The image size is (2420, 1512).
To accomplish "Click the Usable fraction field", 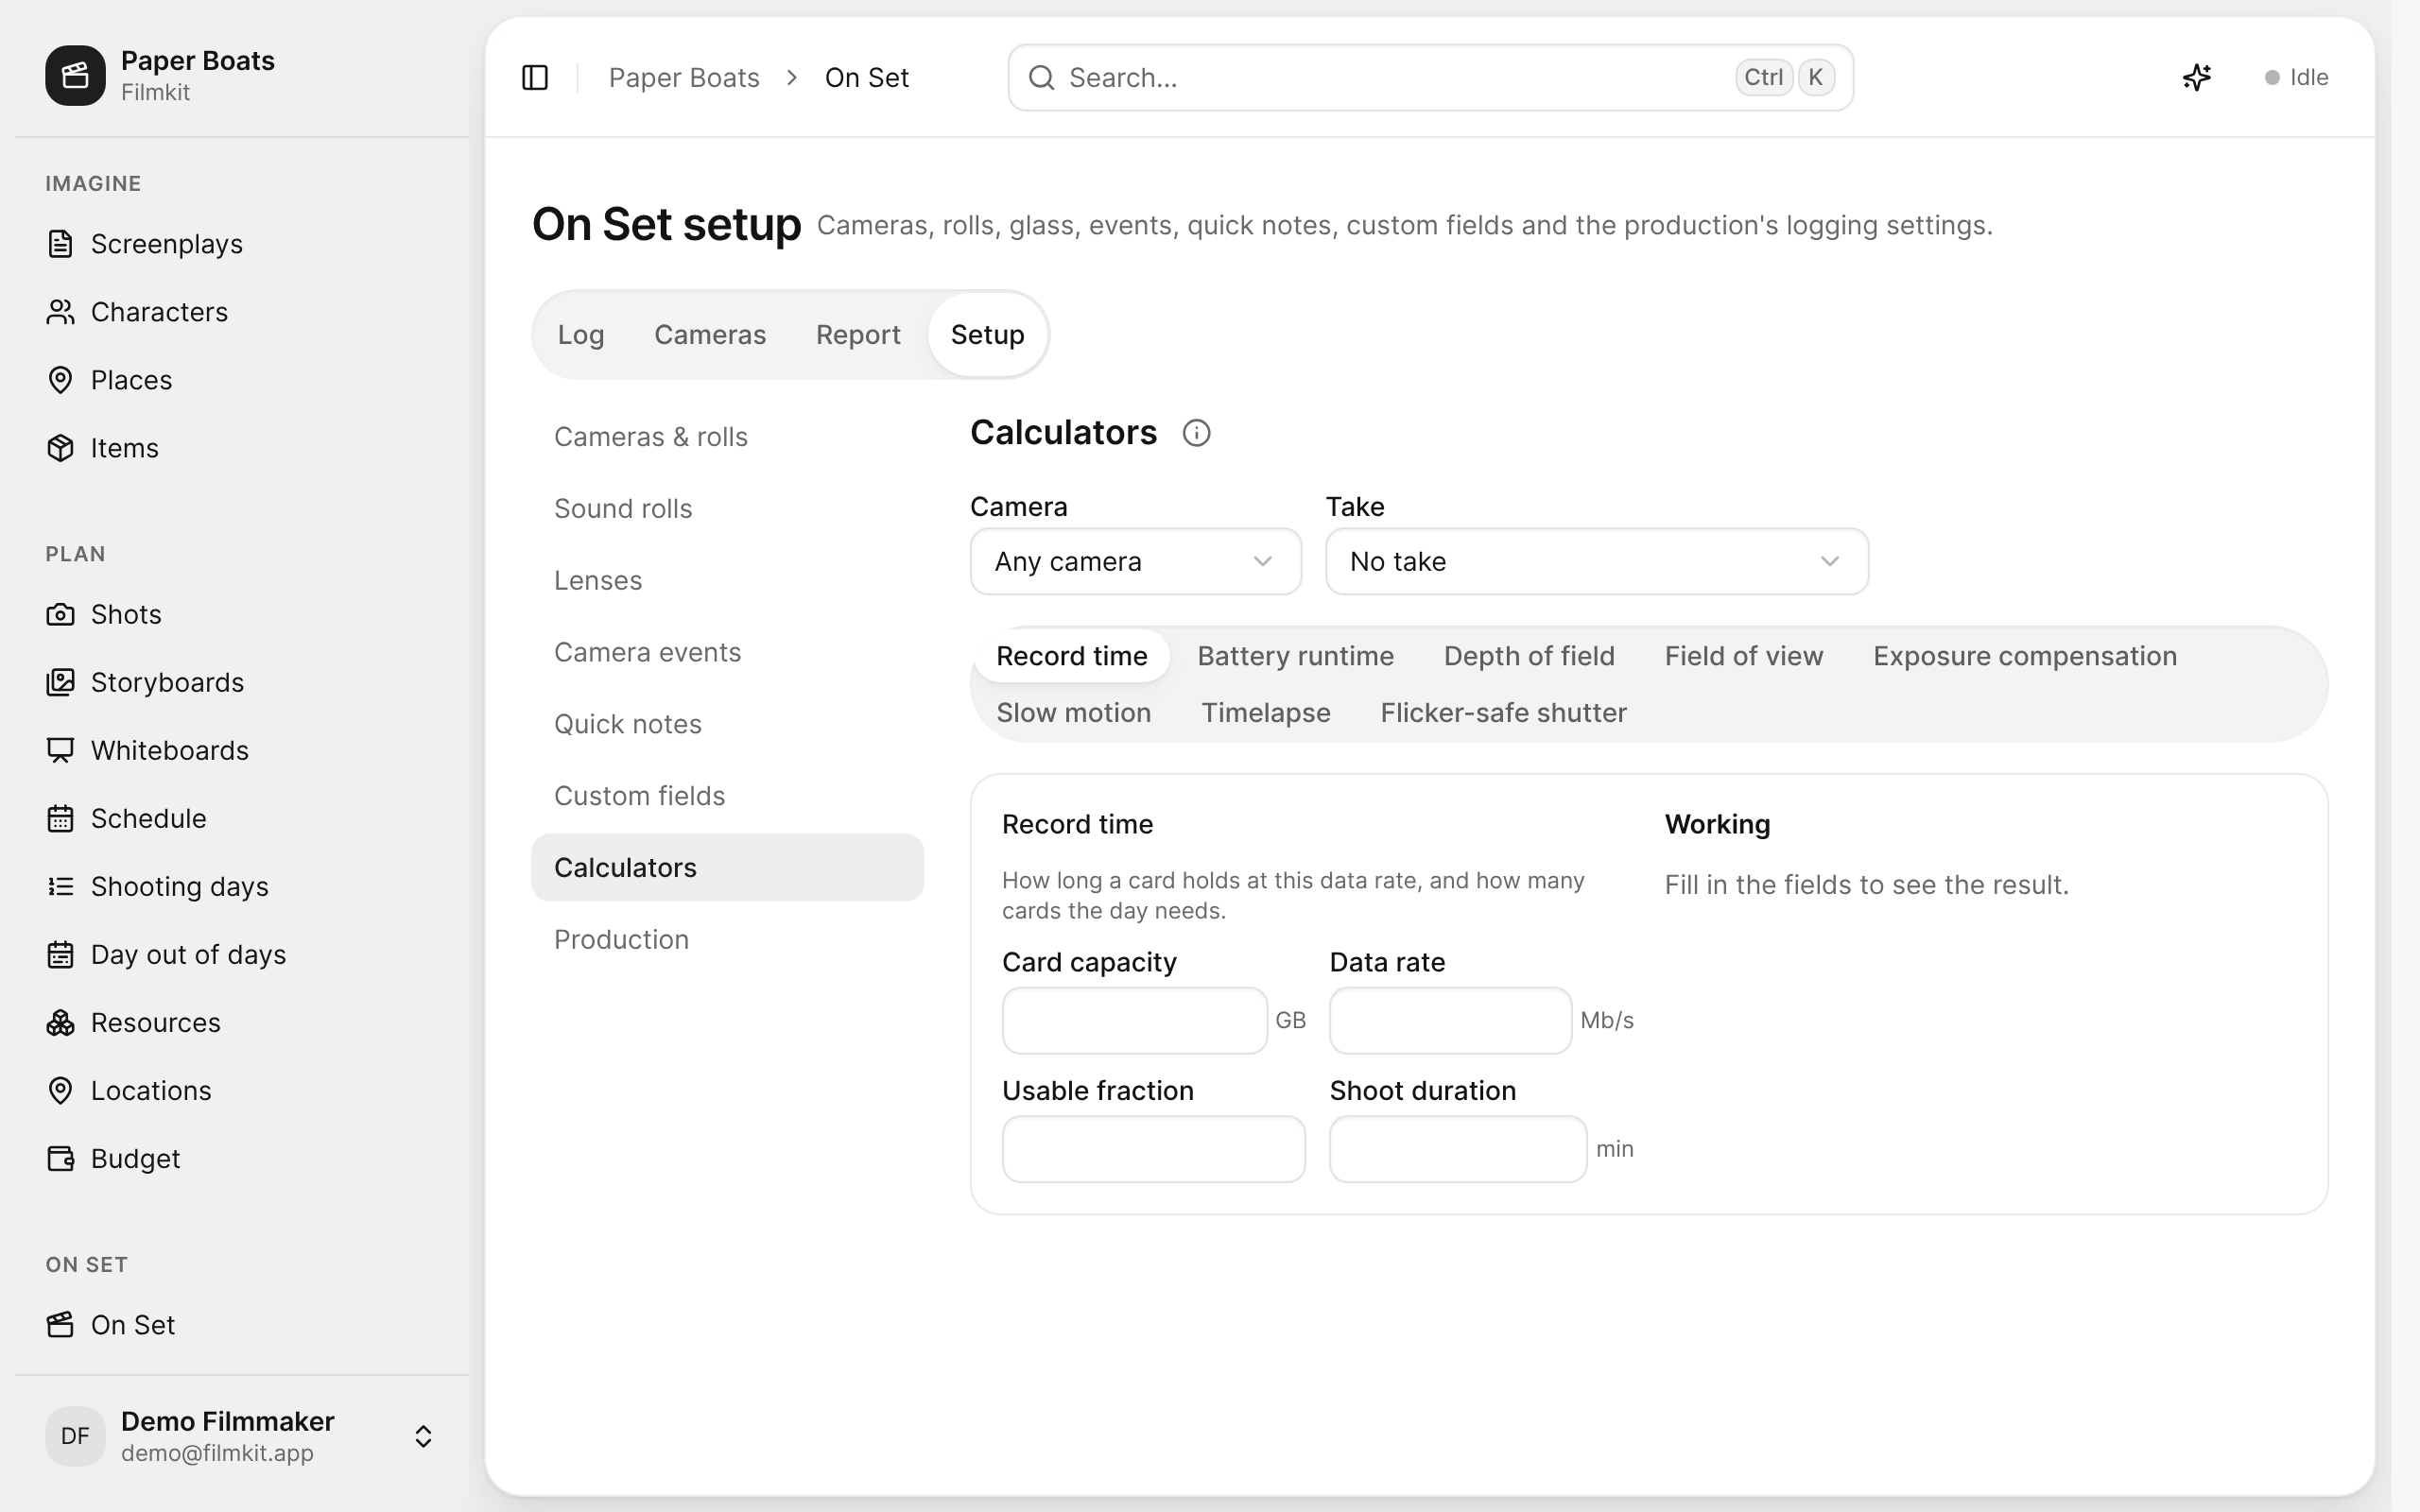I will click(1153, 1149).
